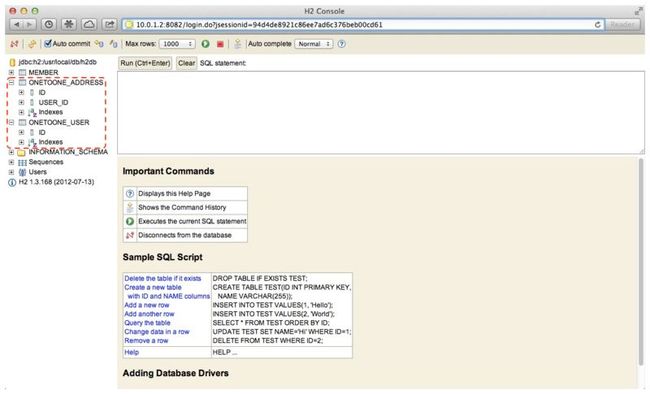
Task: Open command history from the toolbar icon
Action: [238, 44]
